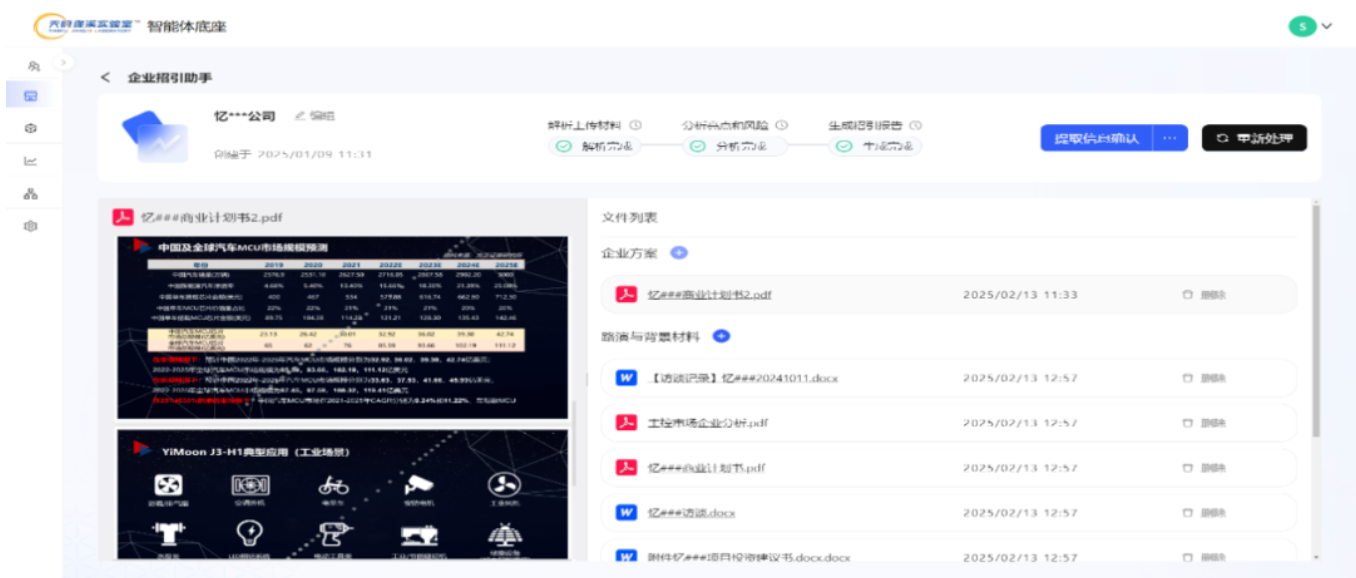Open the analytics chart icon in the sidebar
Screen dimensions: 1356x578
click(x=33, y=161)
